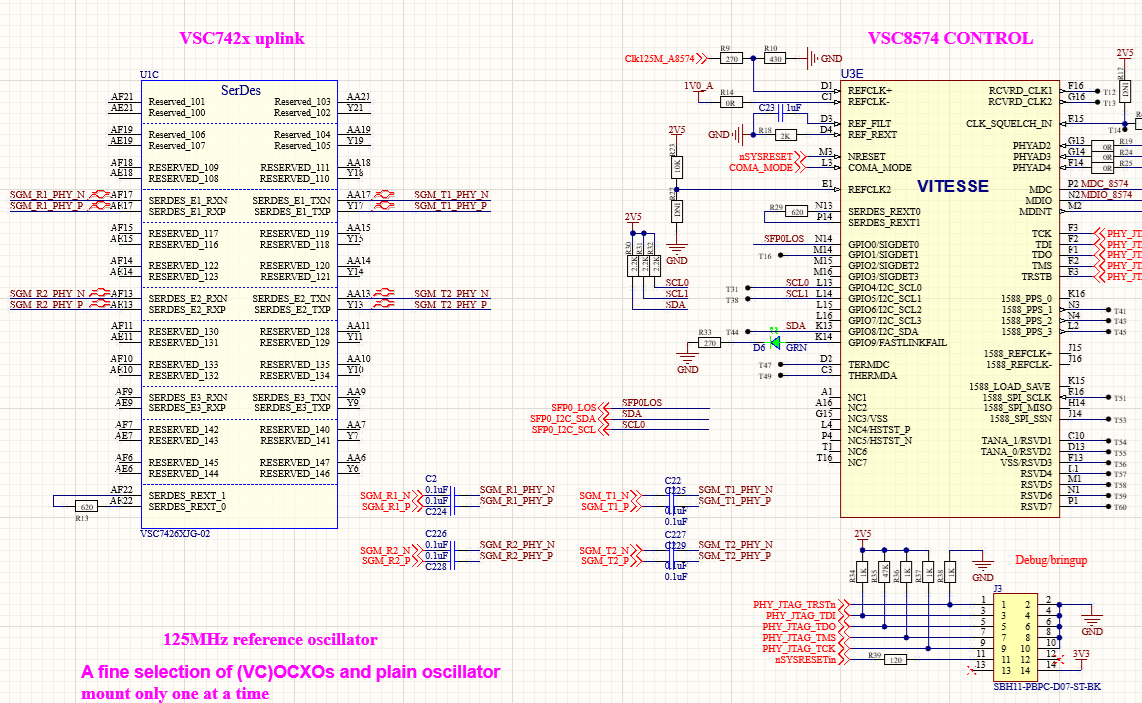Click the nSYSRESETin port

(x=811, y=659)
